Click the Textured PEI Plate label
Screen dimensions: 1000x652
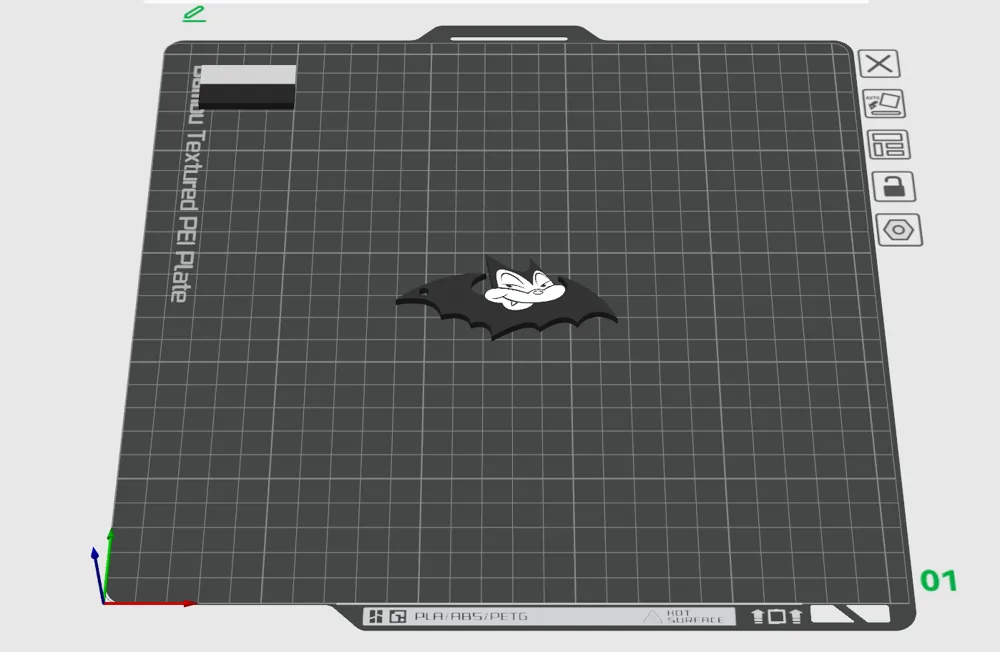pyautogui.click(x=181, y=200)
